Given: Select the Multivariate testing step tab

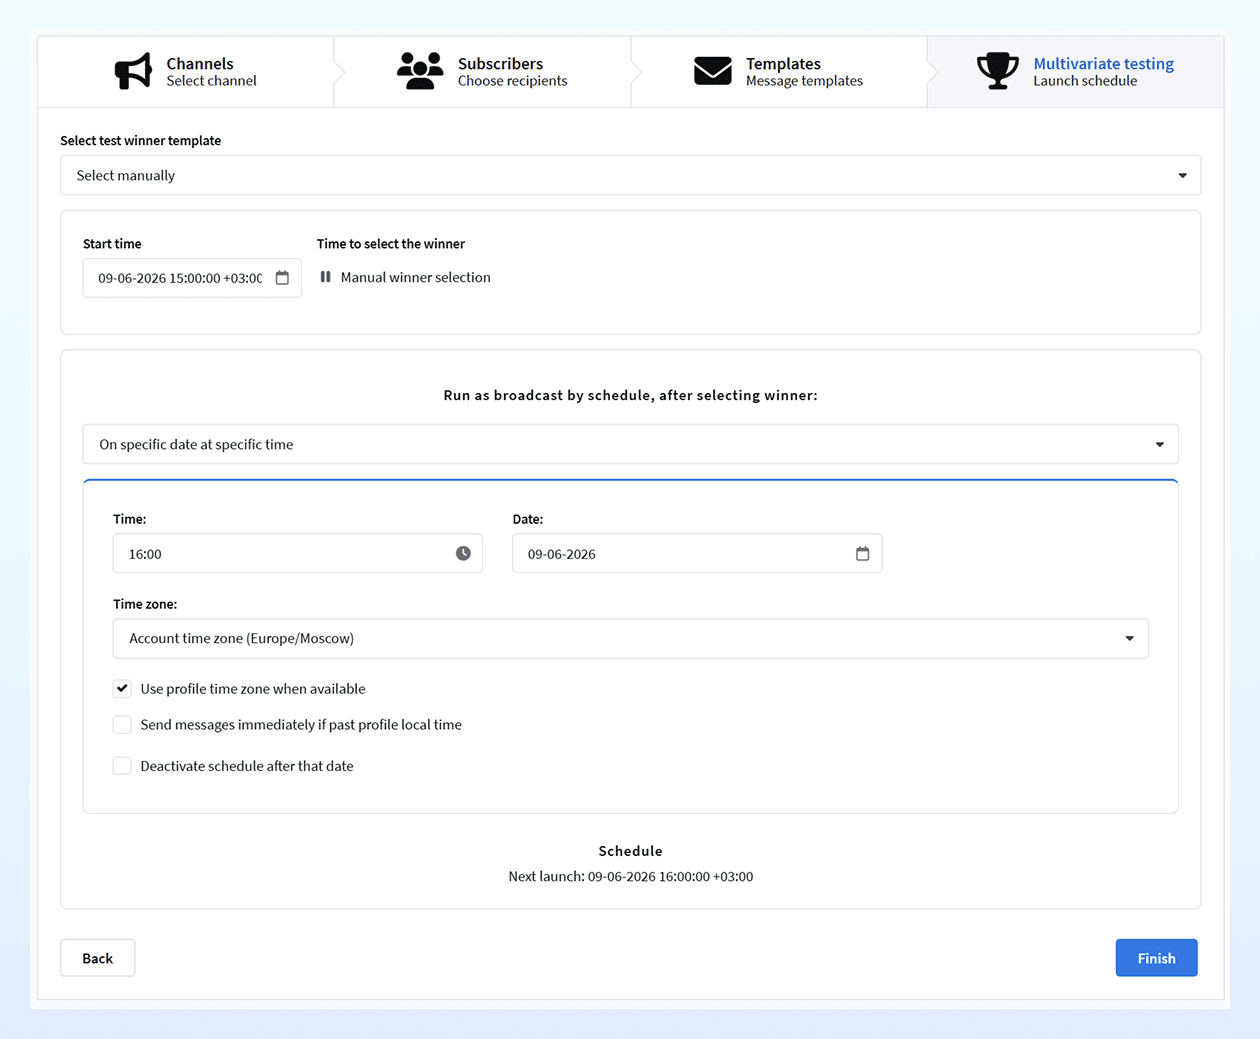Looking at the screenshot, I should [1075, 72].
